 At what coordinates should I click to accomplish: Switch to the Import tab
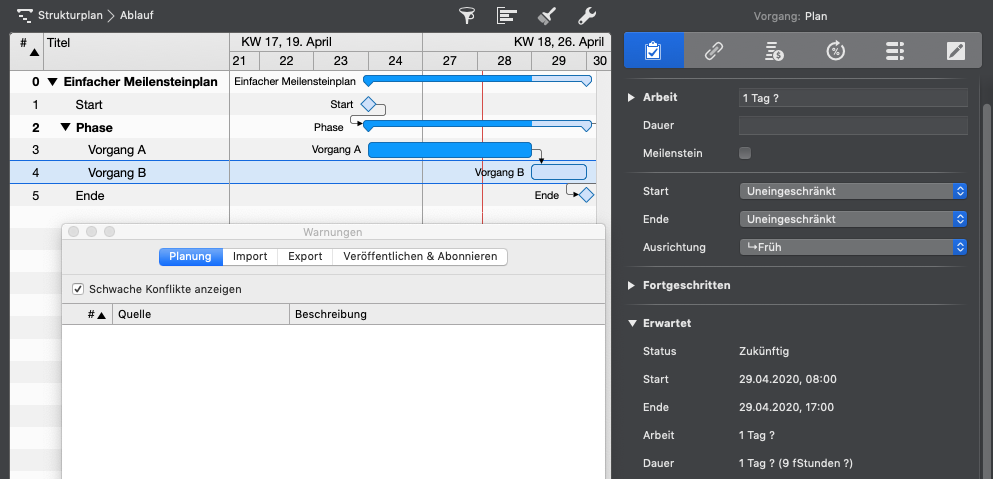point(250,256)
